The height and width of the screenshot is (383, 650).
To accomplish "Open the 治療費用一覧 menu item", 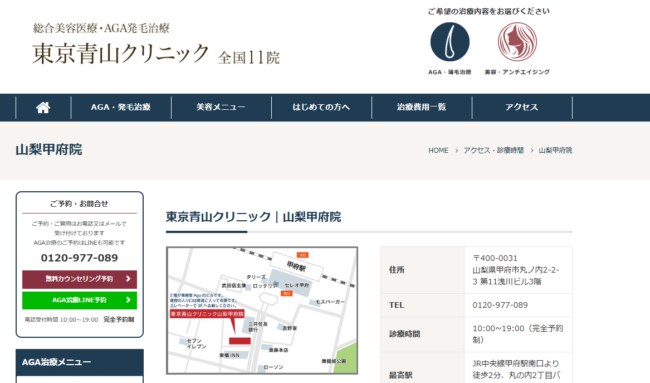I will coord(422,107).
